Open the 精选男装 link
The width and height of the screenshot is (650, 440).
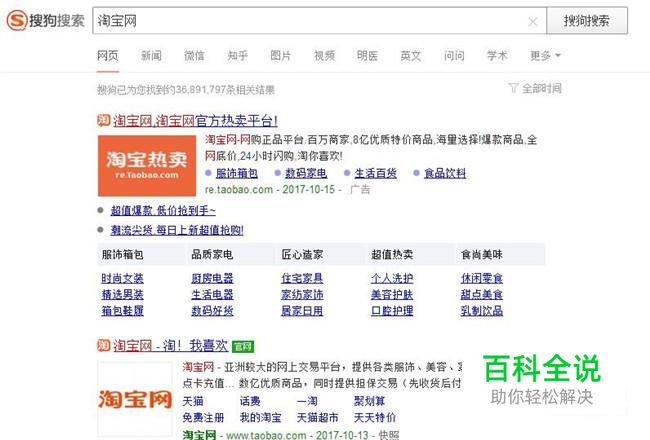(123, 294)
